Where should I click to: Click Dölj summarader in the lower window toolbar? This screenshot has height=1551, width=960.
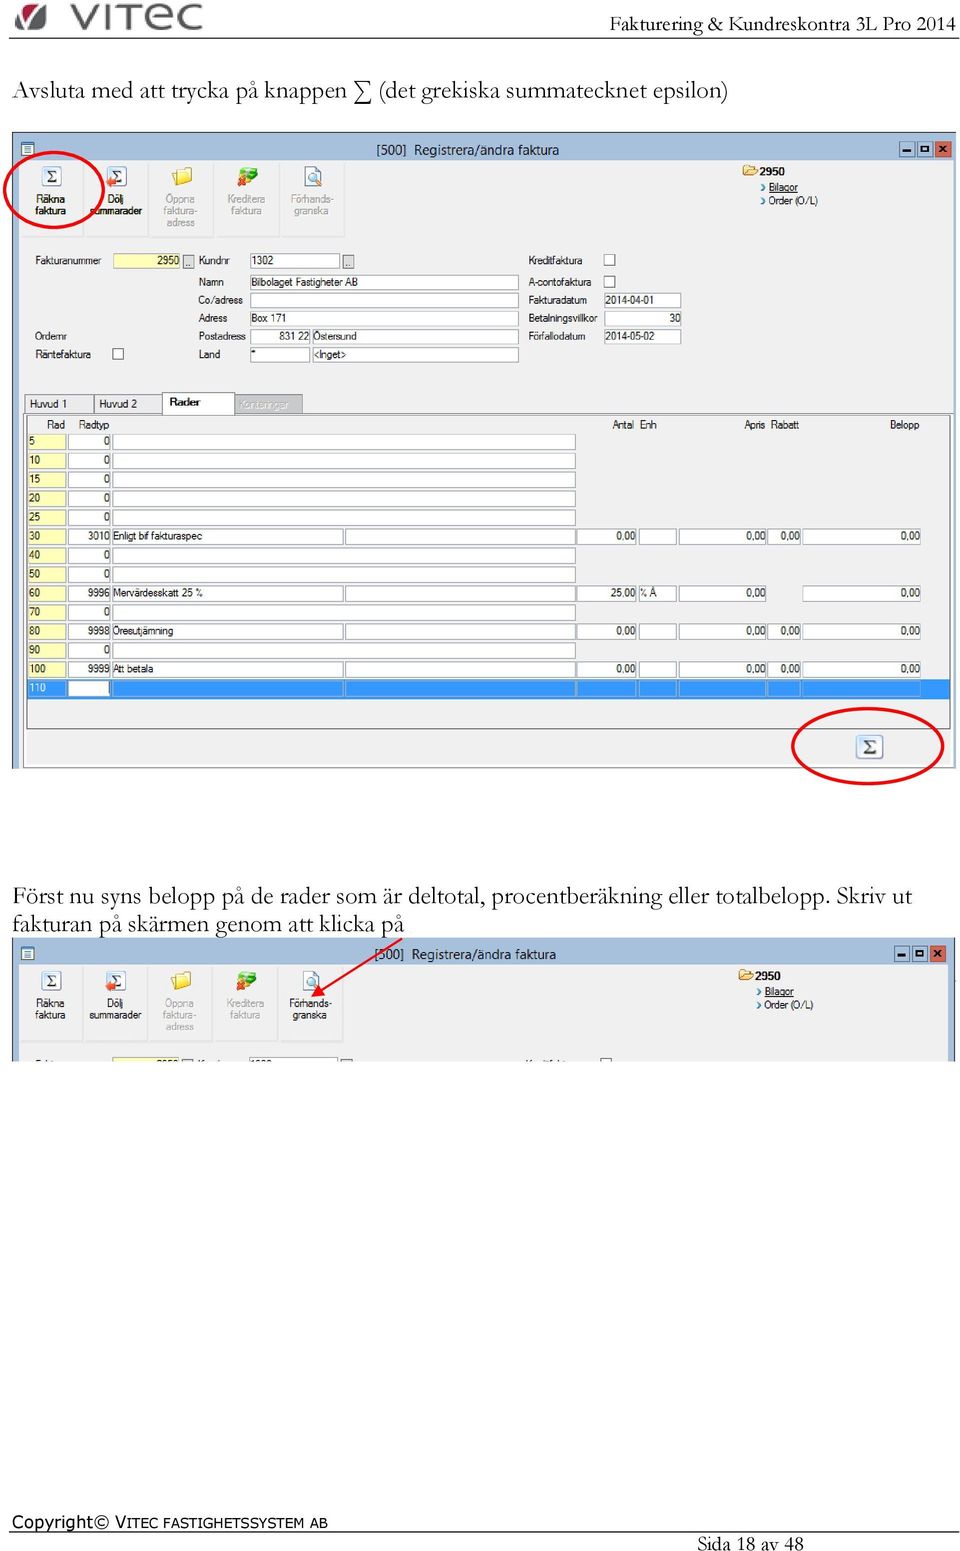(x=115, y=995)
